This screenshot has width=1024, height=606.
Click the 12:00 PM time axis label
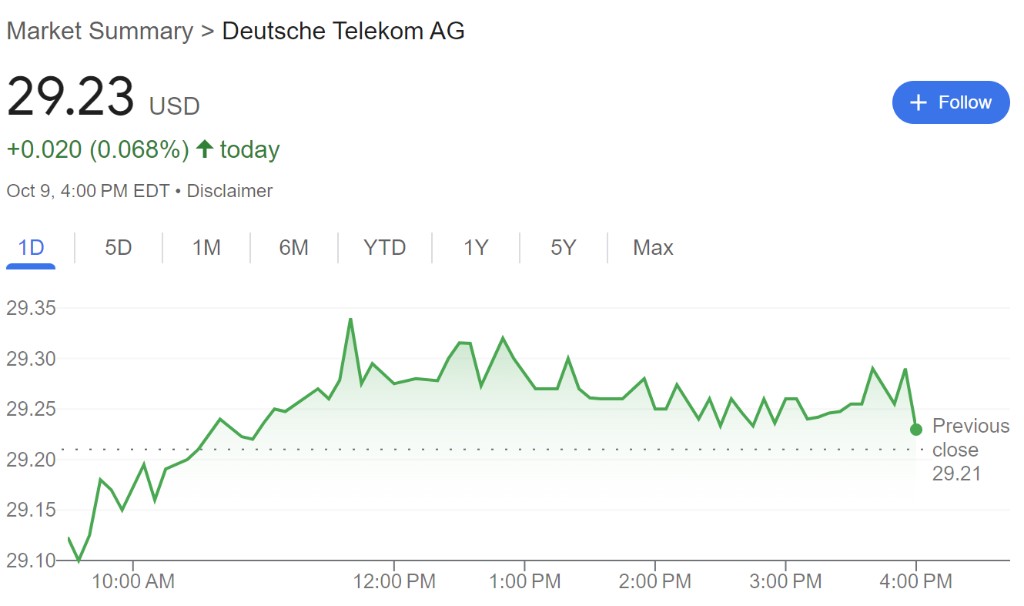tap(394, 581)
